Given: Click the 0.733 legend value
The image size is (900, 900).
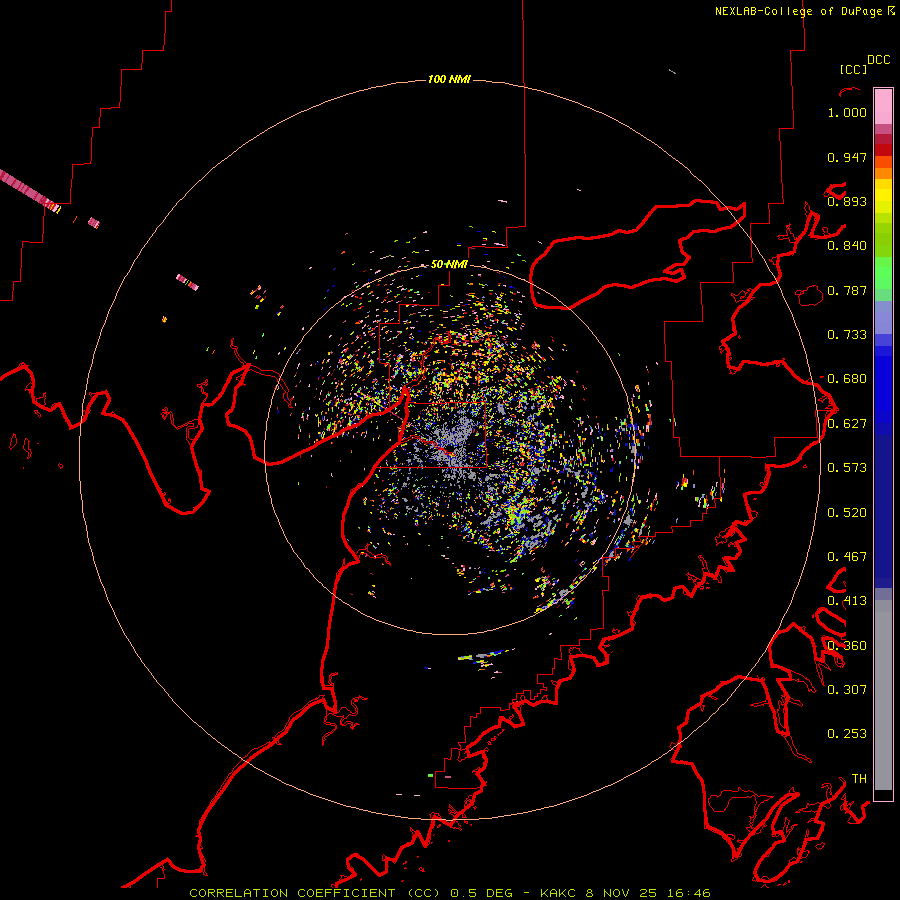Looking at the screenshot, I should (x=847, y=335).
